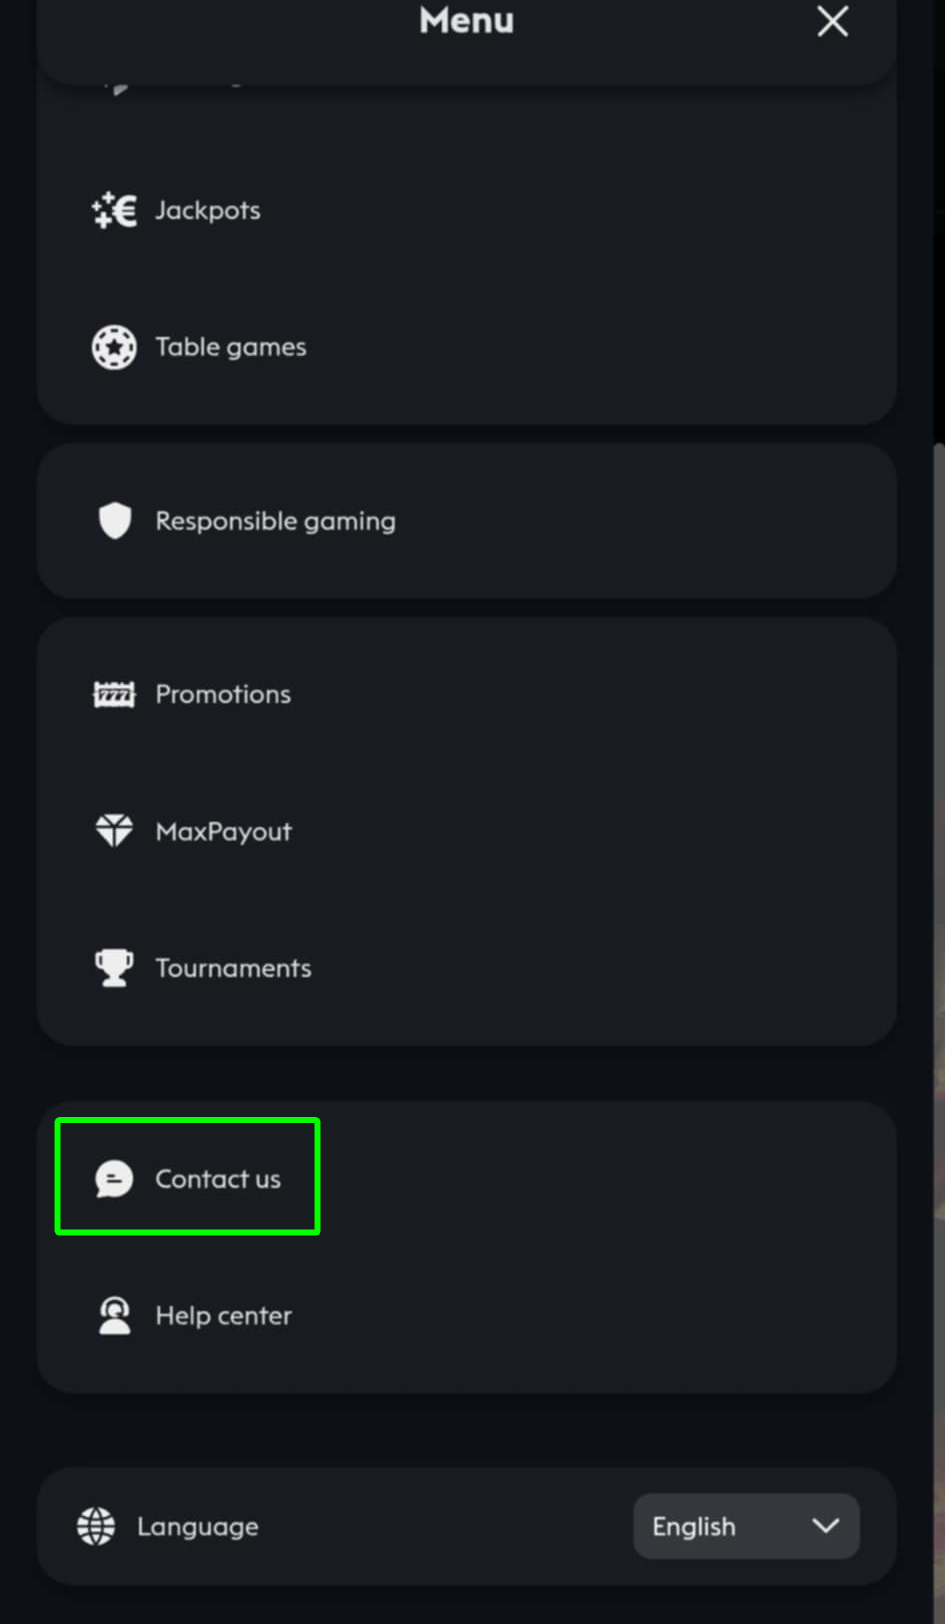Click the Responsible gaming shield icon
Image resolution: width=945 pixels, height=1624 pixels.
(115, 521)
